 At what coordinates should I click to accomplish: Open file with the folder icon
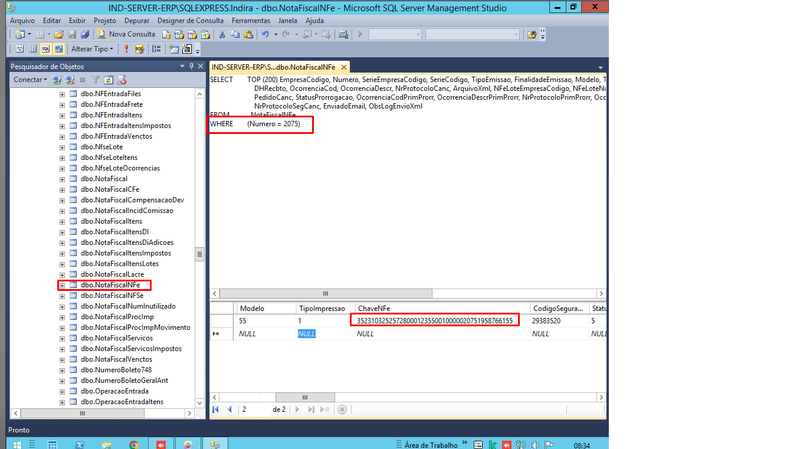(59, 34)
